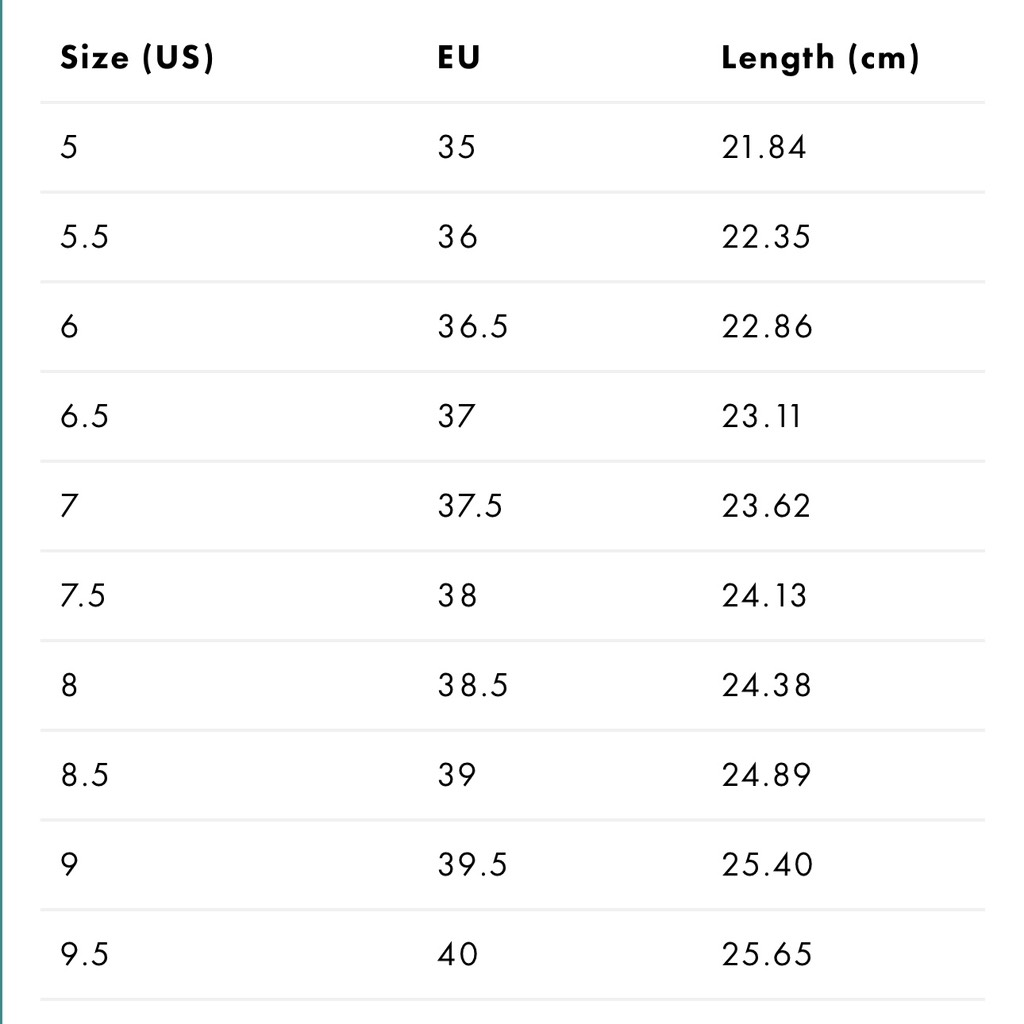The height and width of the screenshot is (1024, 1024).
Task: Select the 21.84 length cell
Action: click(x=764, y=148)
